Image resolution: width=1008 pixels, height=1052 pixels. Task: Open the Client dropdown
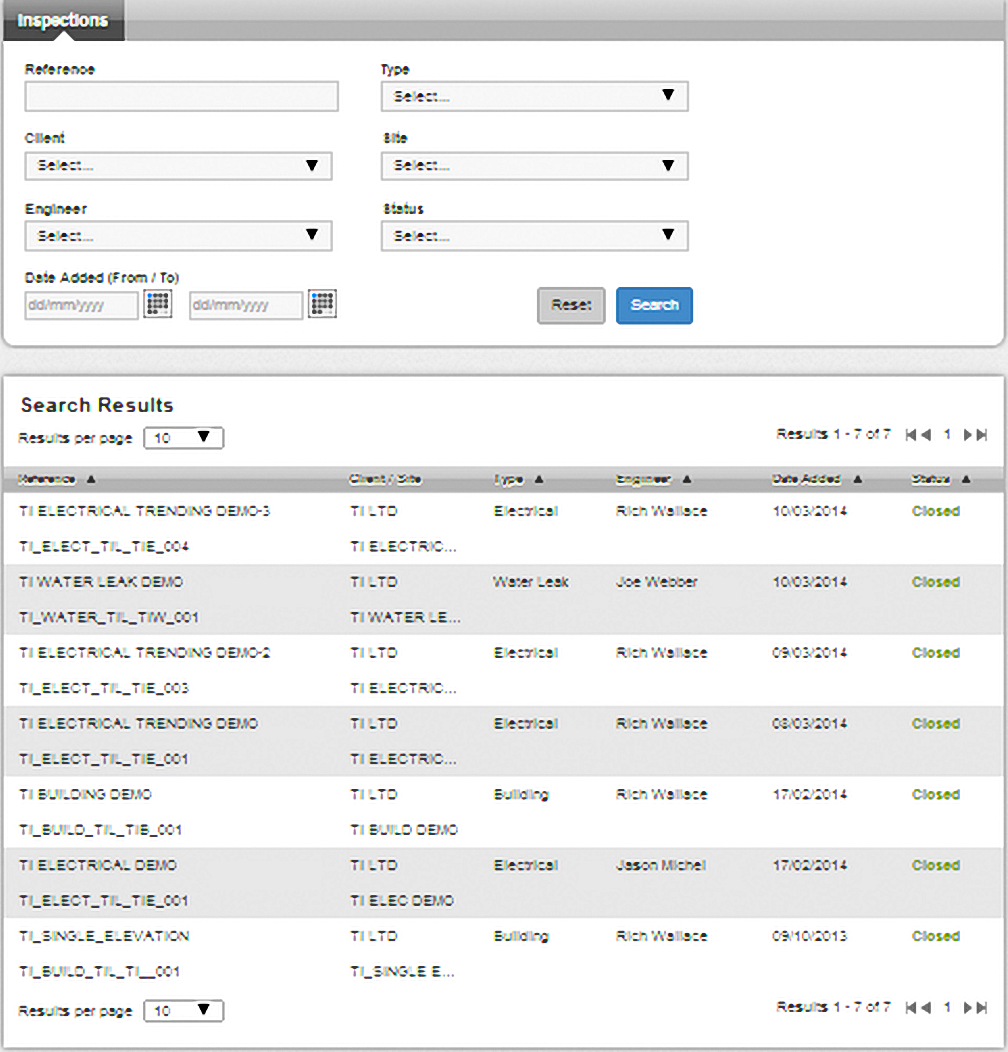[179, 166]
